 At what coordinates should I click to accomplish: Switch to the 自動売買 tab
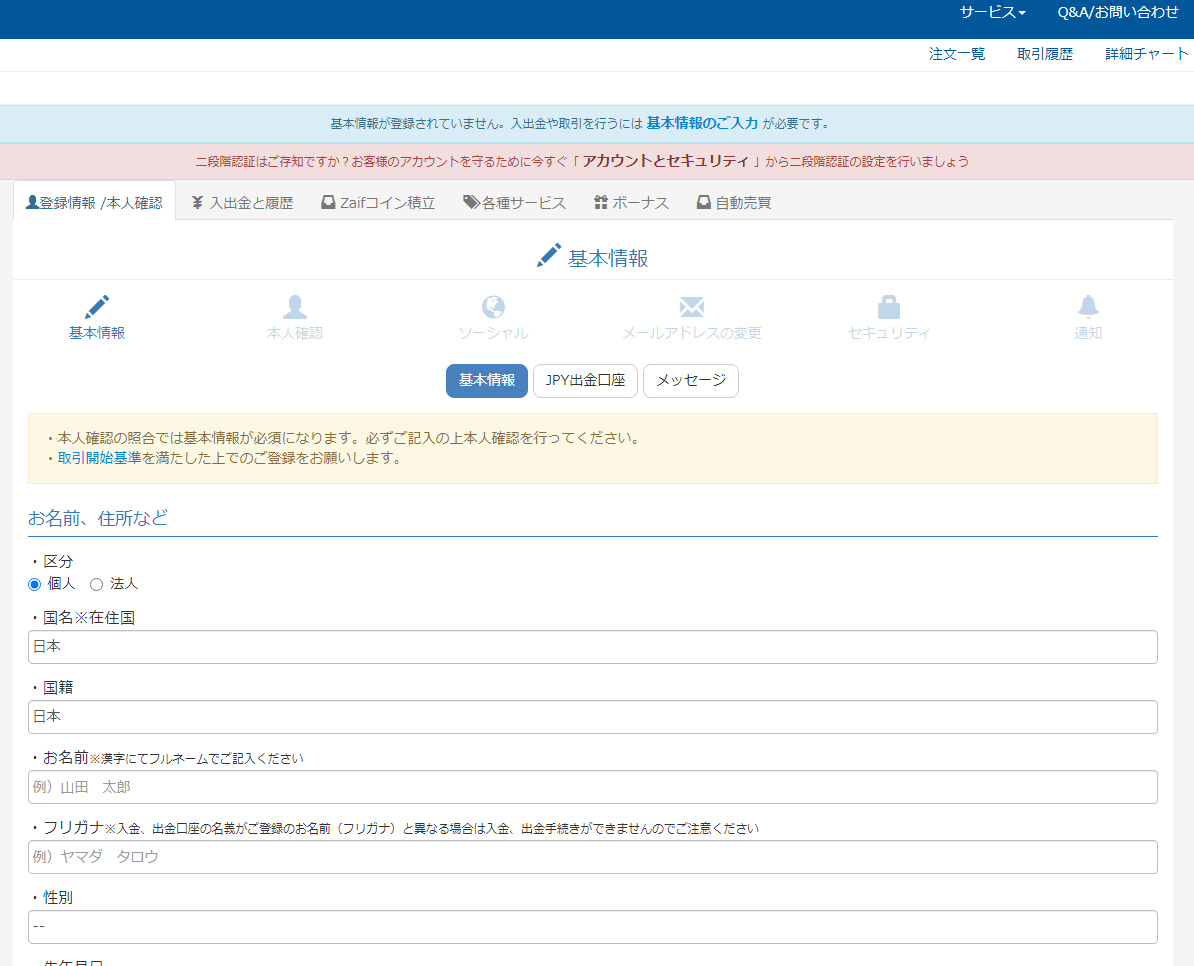tap(734, 201)
